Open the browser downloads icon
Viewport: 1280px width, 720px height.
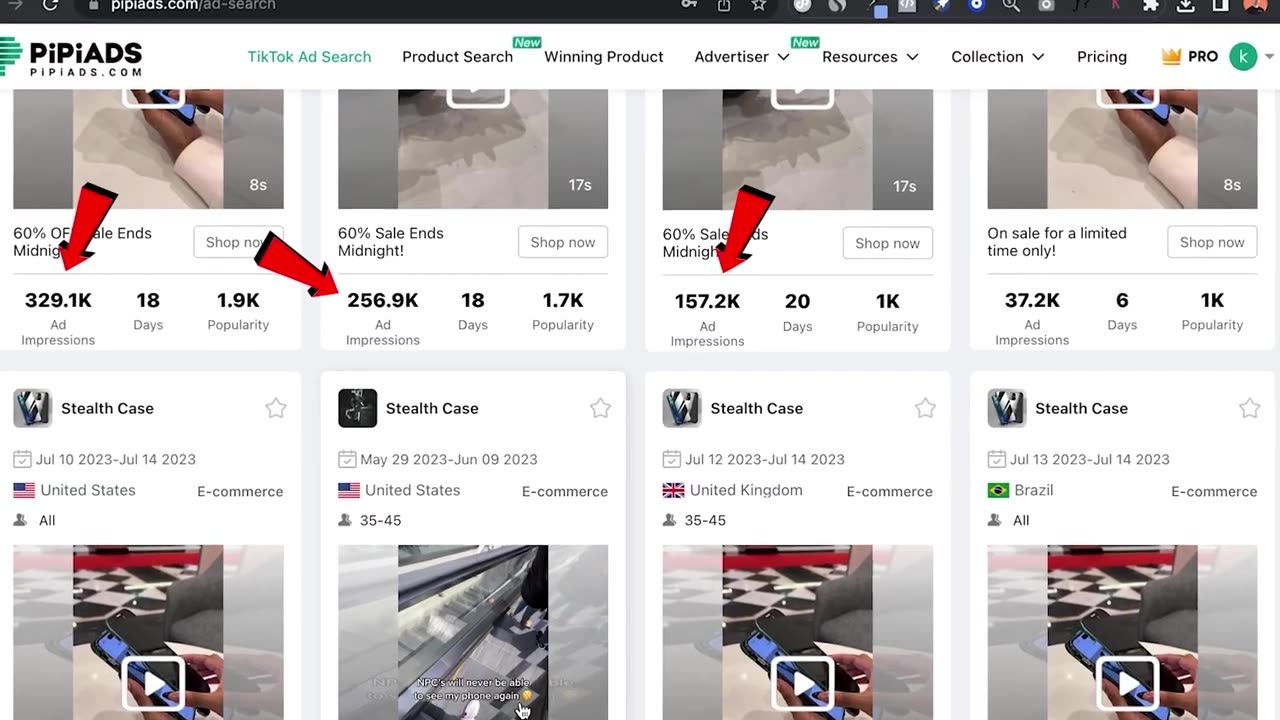click(x=1185, y=5)
